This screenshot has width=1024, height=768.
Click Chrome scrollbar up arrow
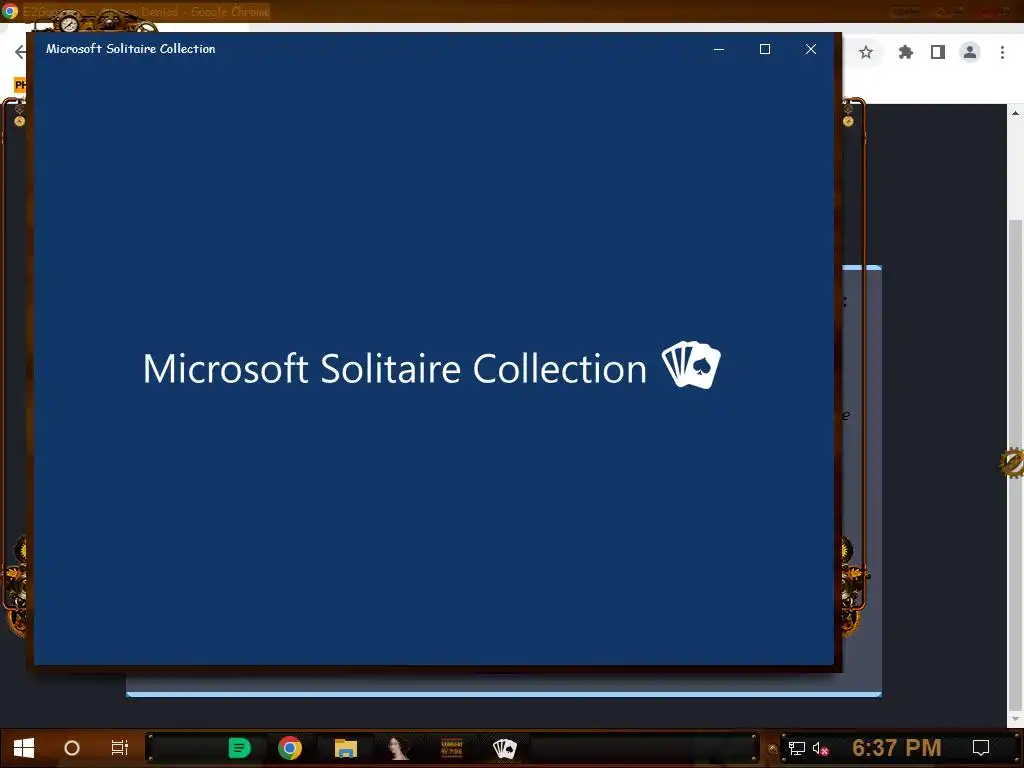tap(1016, 113)
